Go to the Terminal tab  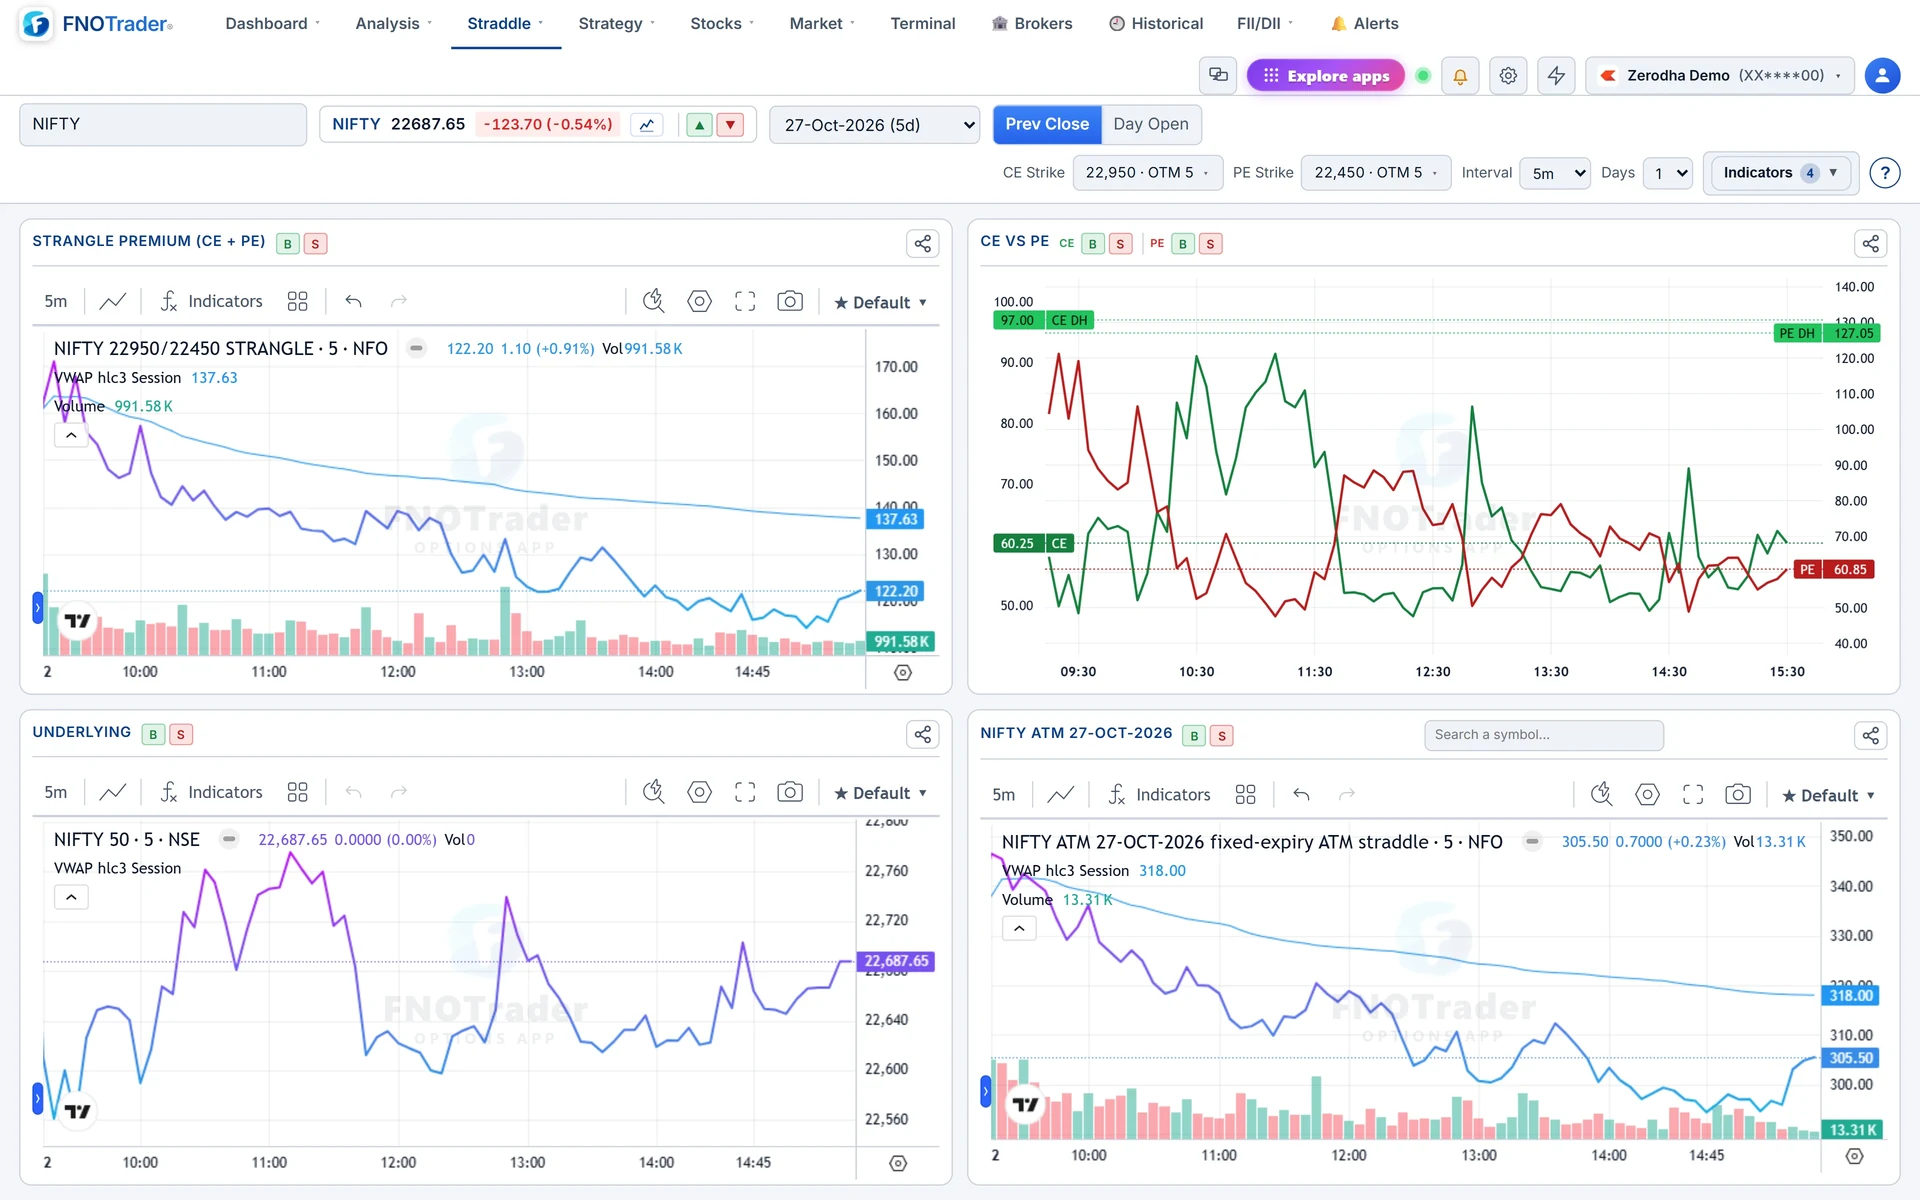(923, 23)
